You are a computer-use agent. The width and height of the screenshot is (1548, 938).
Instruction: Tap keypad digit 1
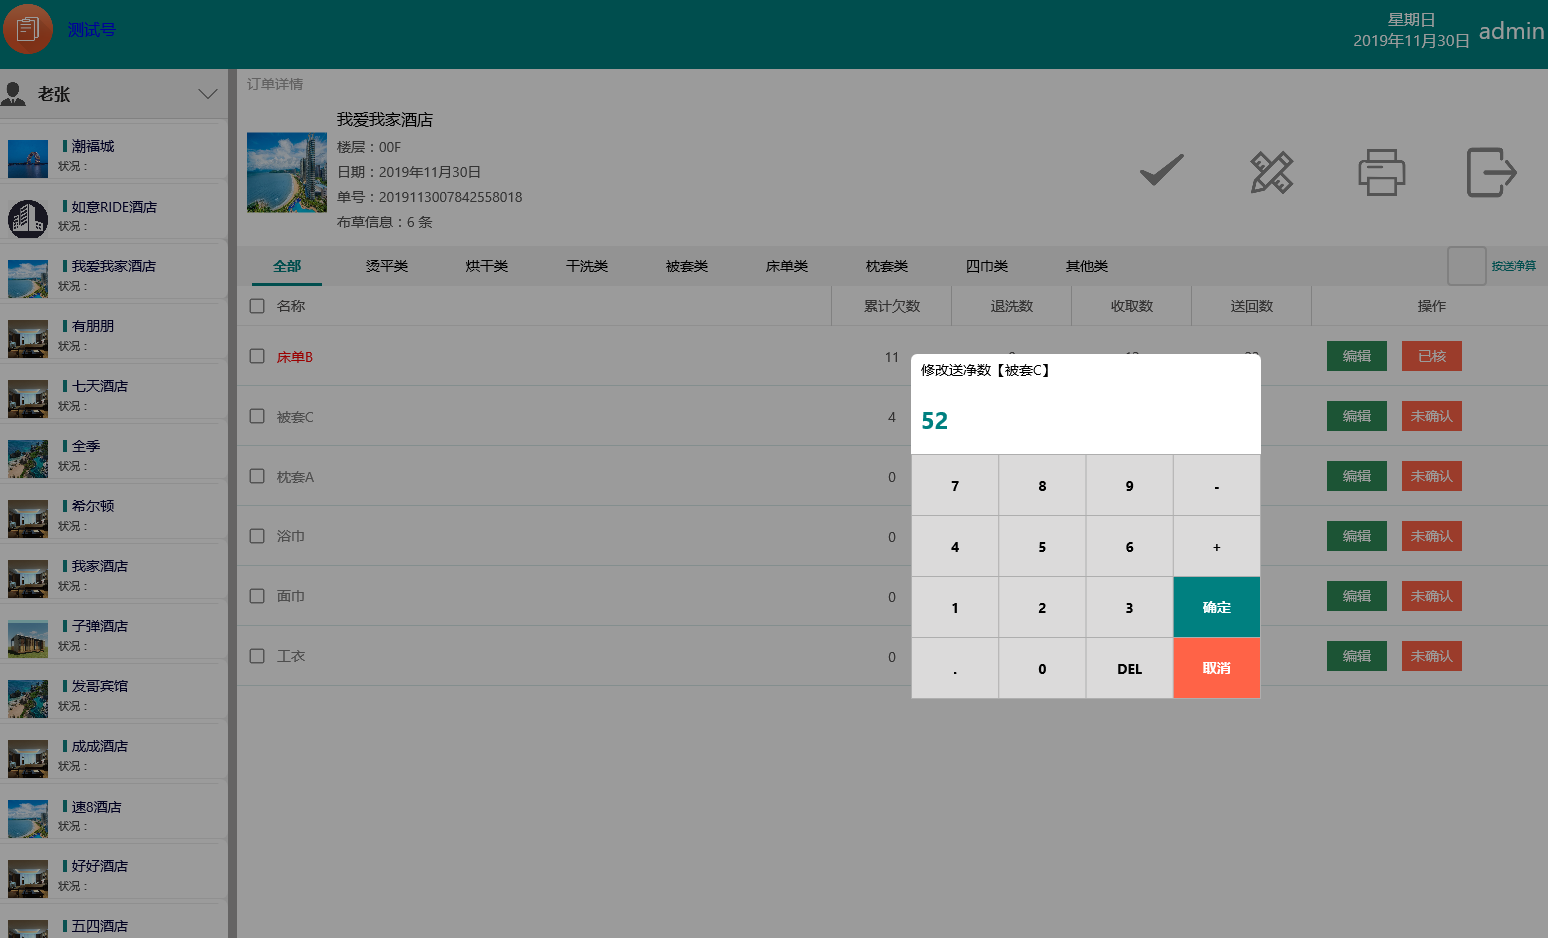click(x=955, y=608)
